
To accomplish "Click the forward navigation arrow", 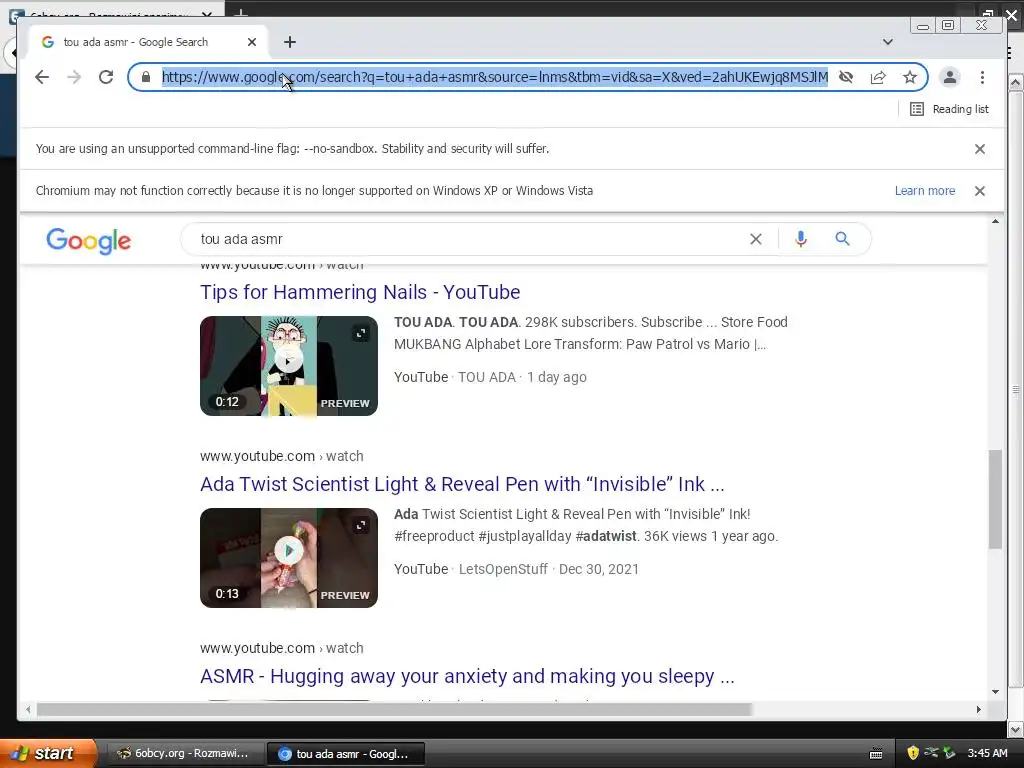I will pos(74,77).
